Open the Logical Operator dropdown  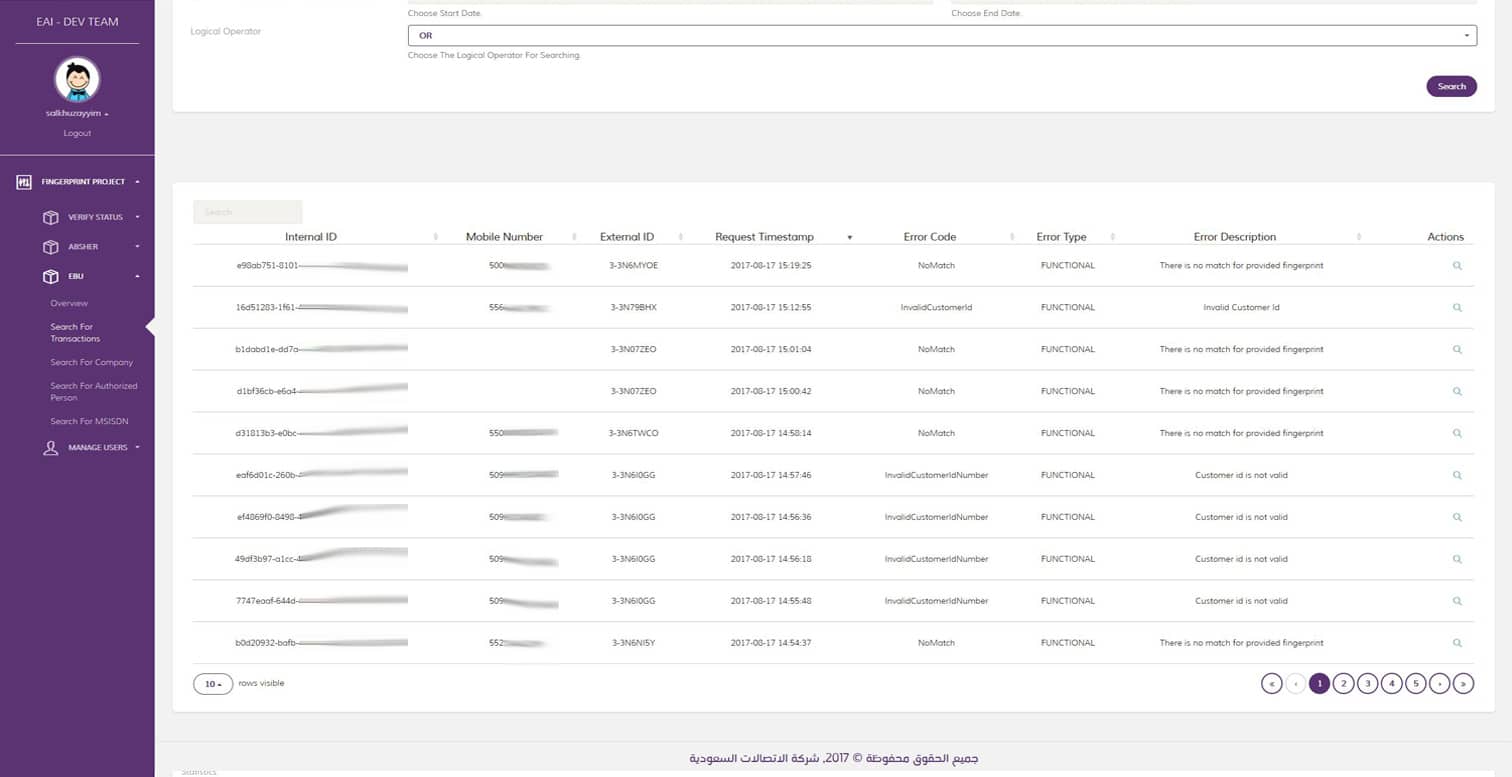[x=942, y=36]
